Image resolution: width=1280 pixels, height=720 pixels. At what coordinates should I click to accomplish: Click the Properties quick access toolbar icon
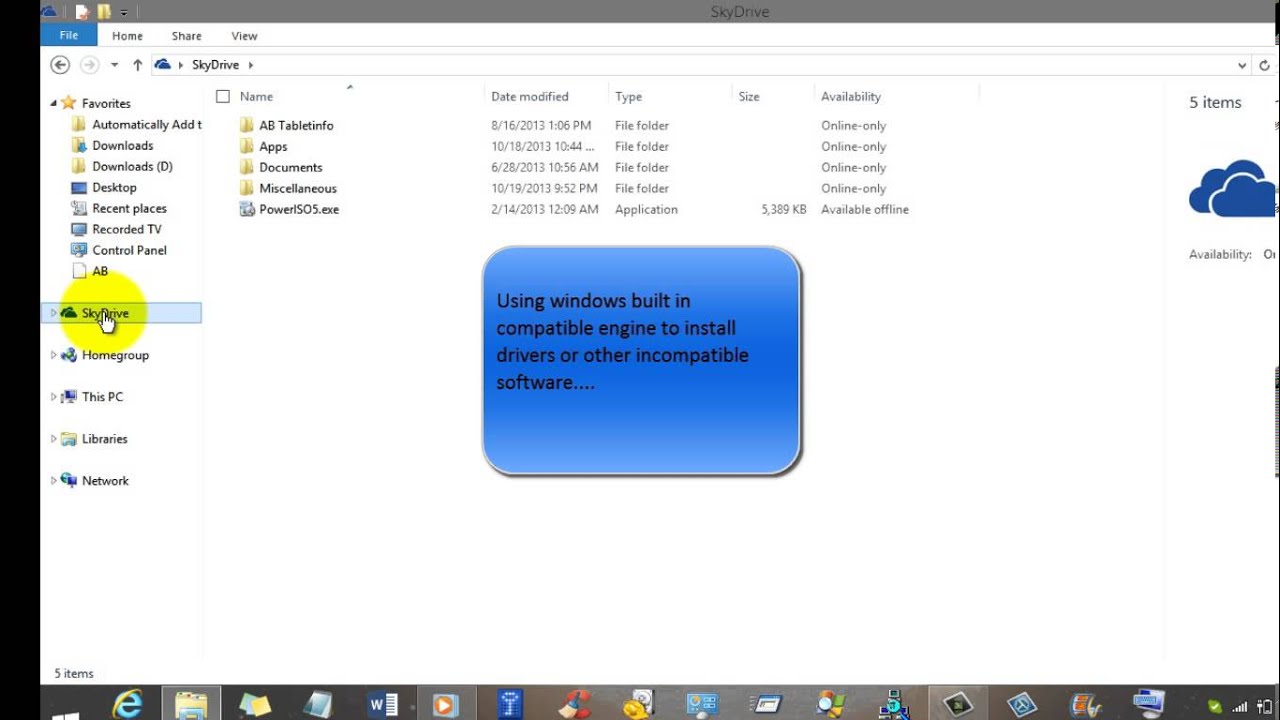pyautogui.click(x=81, y=11)
